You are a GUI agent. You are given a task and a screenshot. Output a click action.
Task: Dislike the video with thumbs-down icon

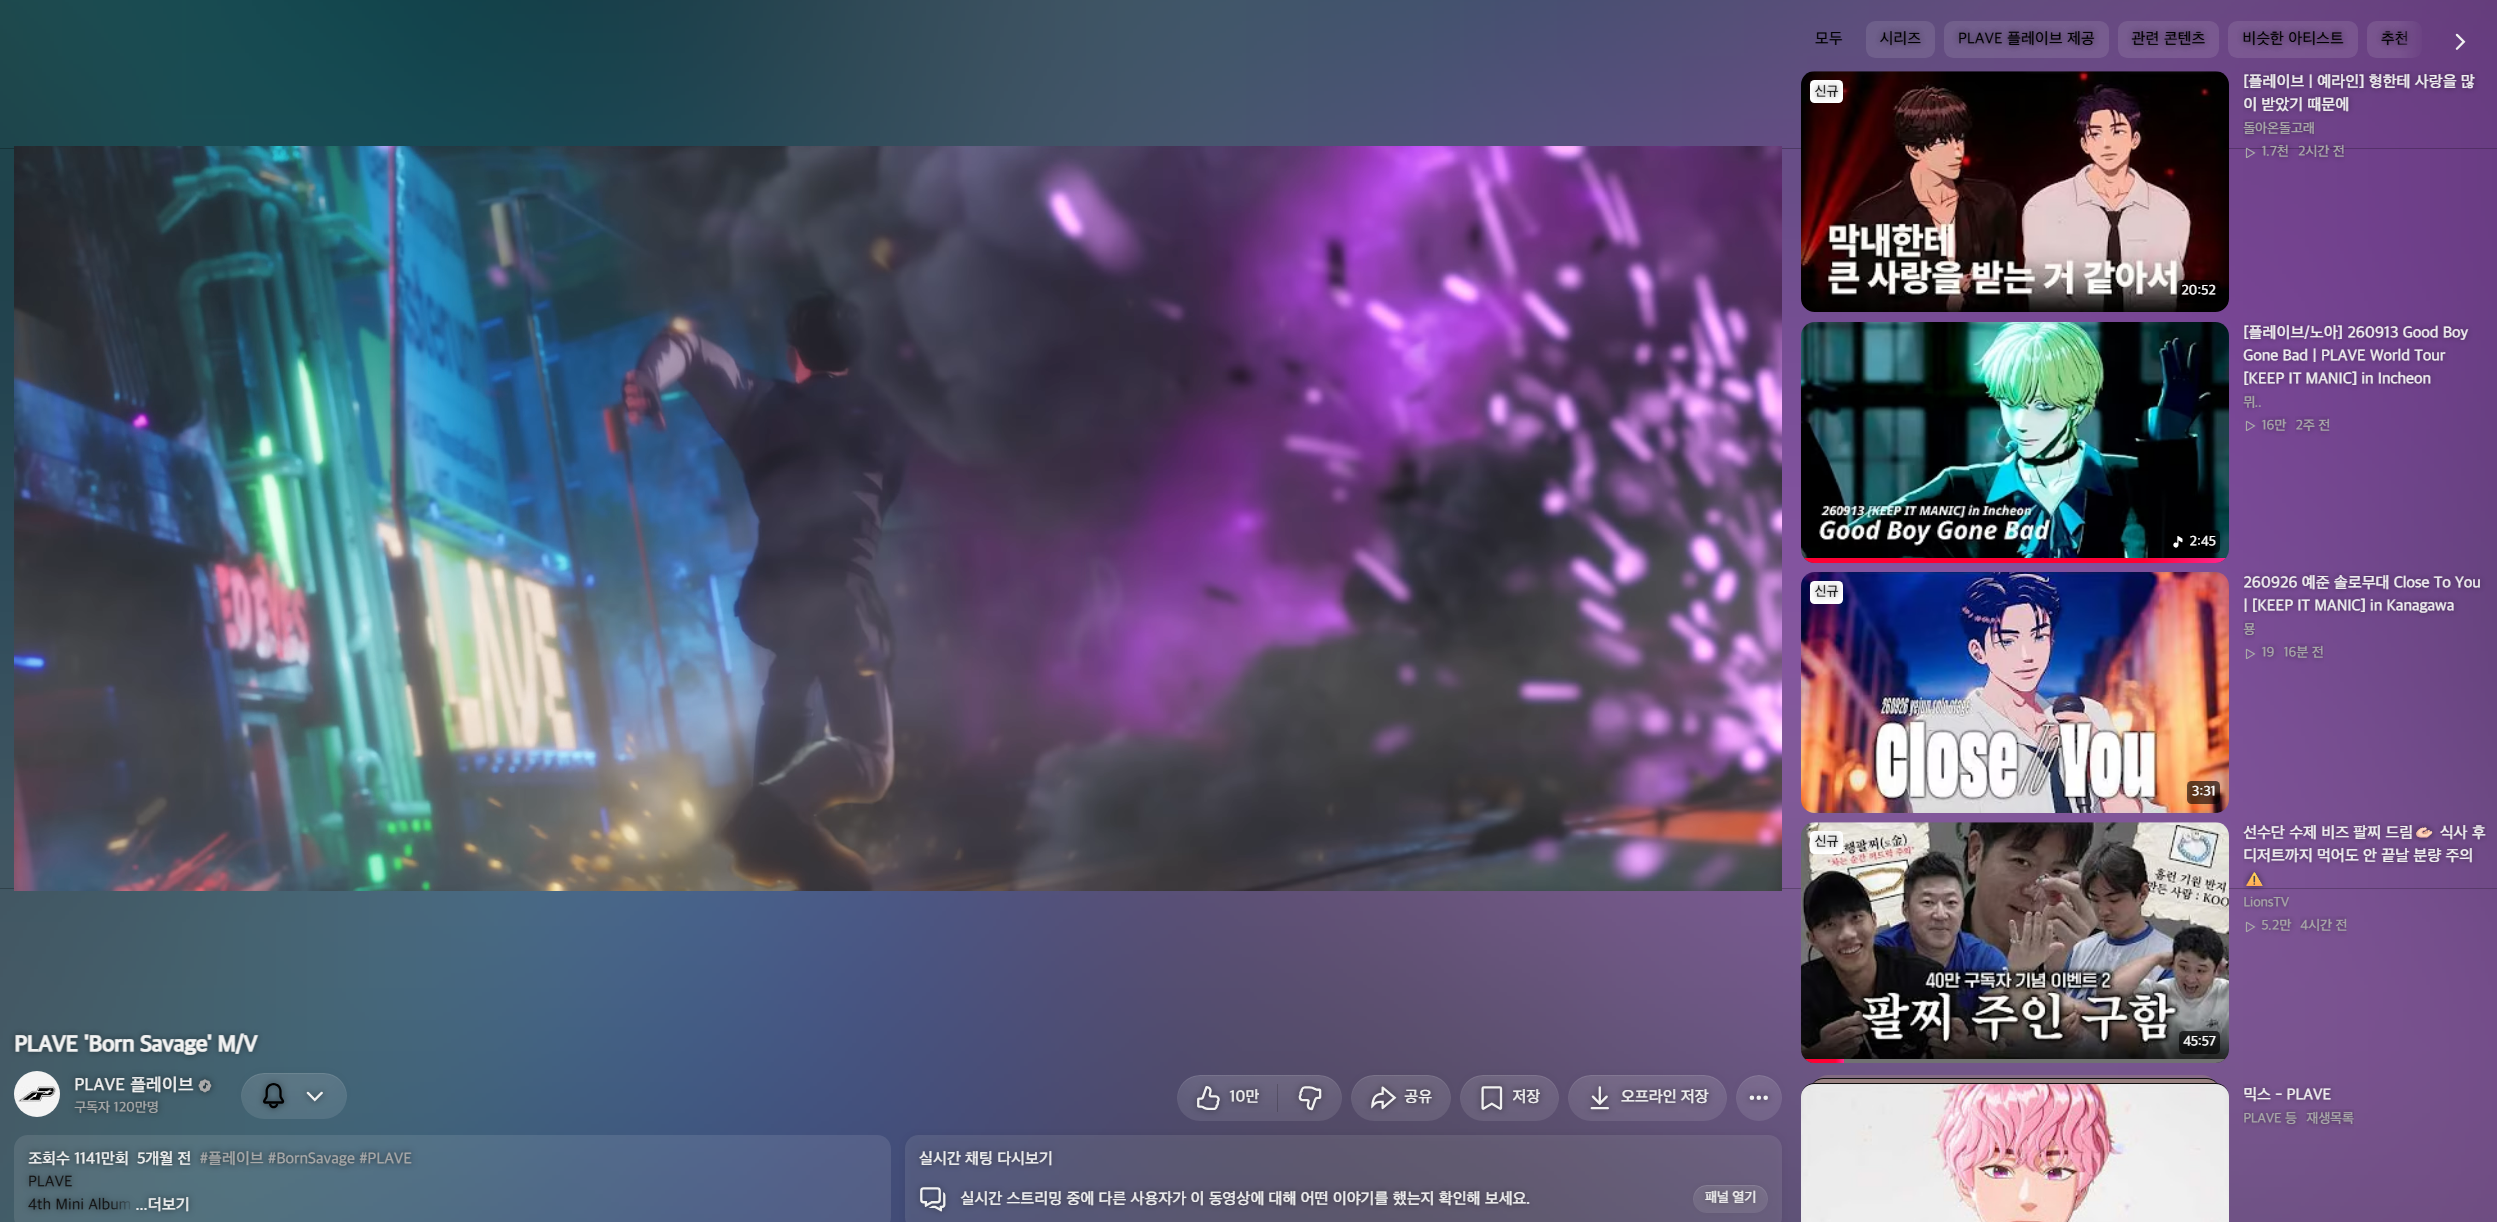1310,1097
